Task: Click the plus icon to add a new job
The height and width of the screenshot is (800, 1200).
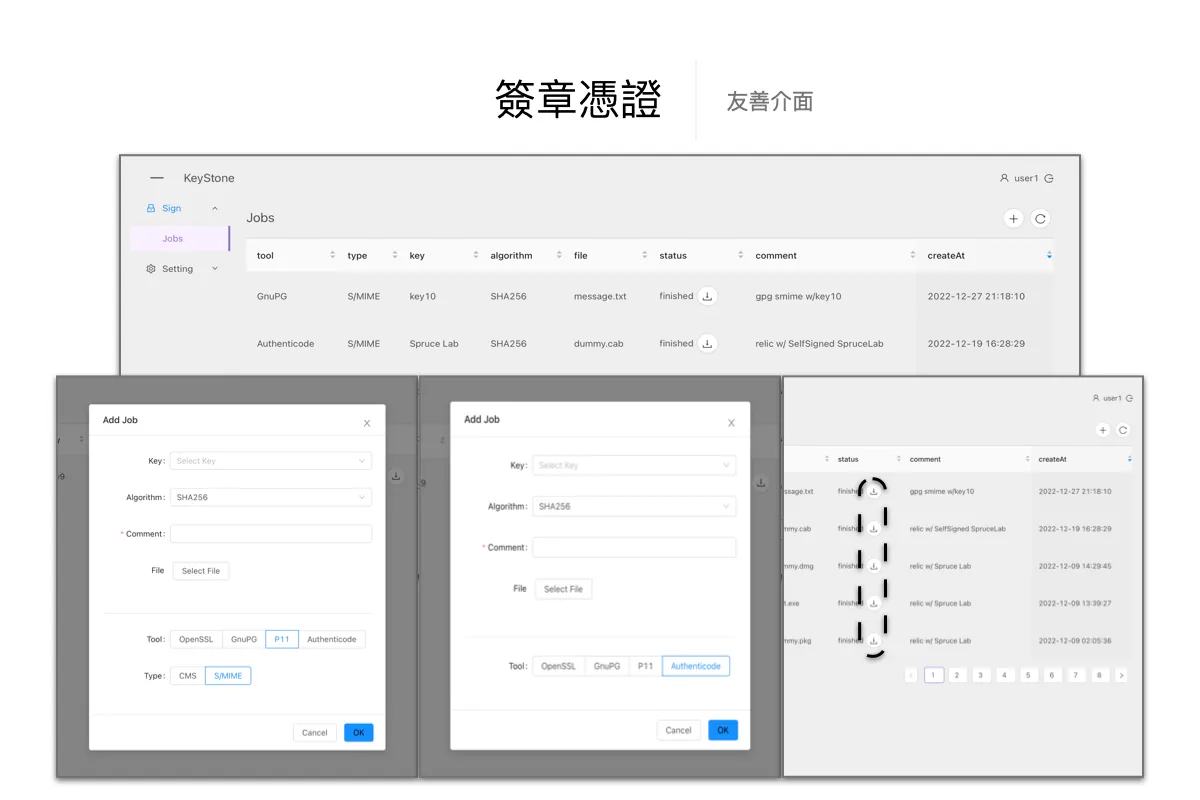Action: click(1013, 218)
